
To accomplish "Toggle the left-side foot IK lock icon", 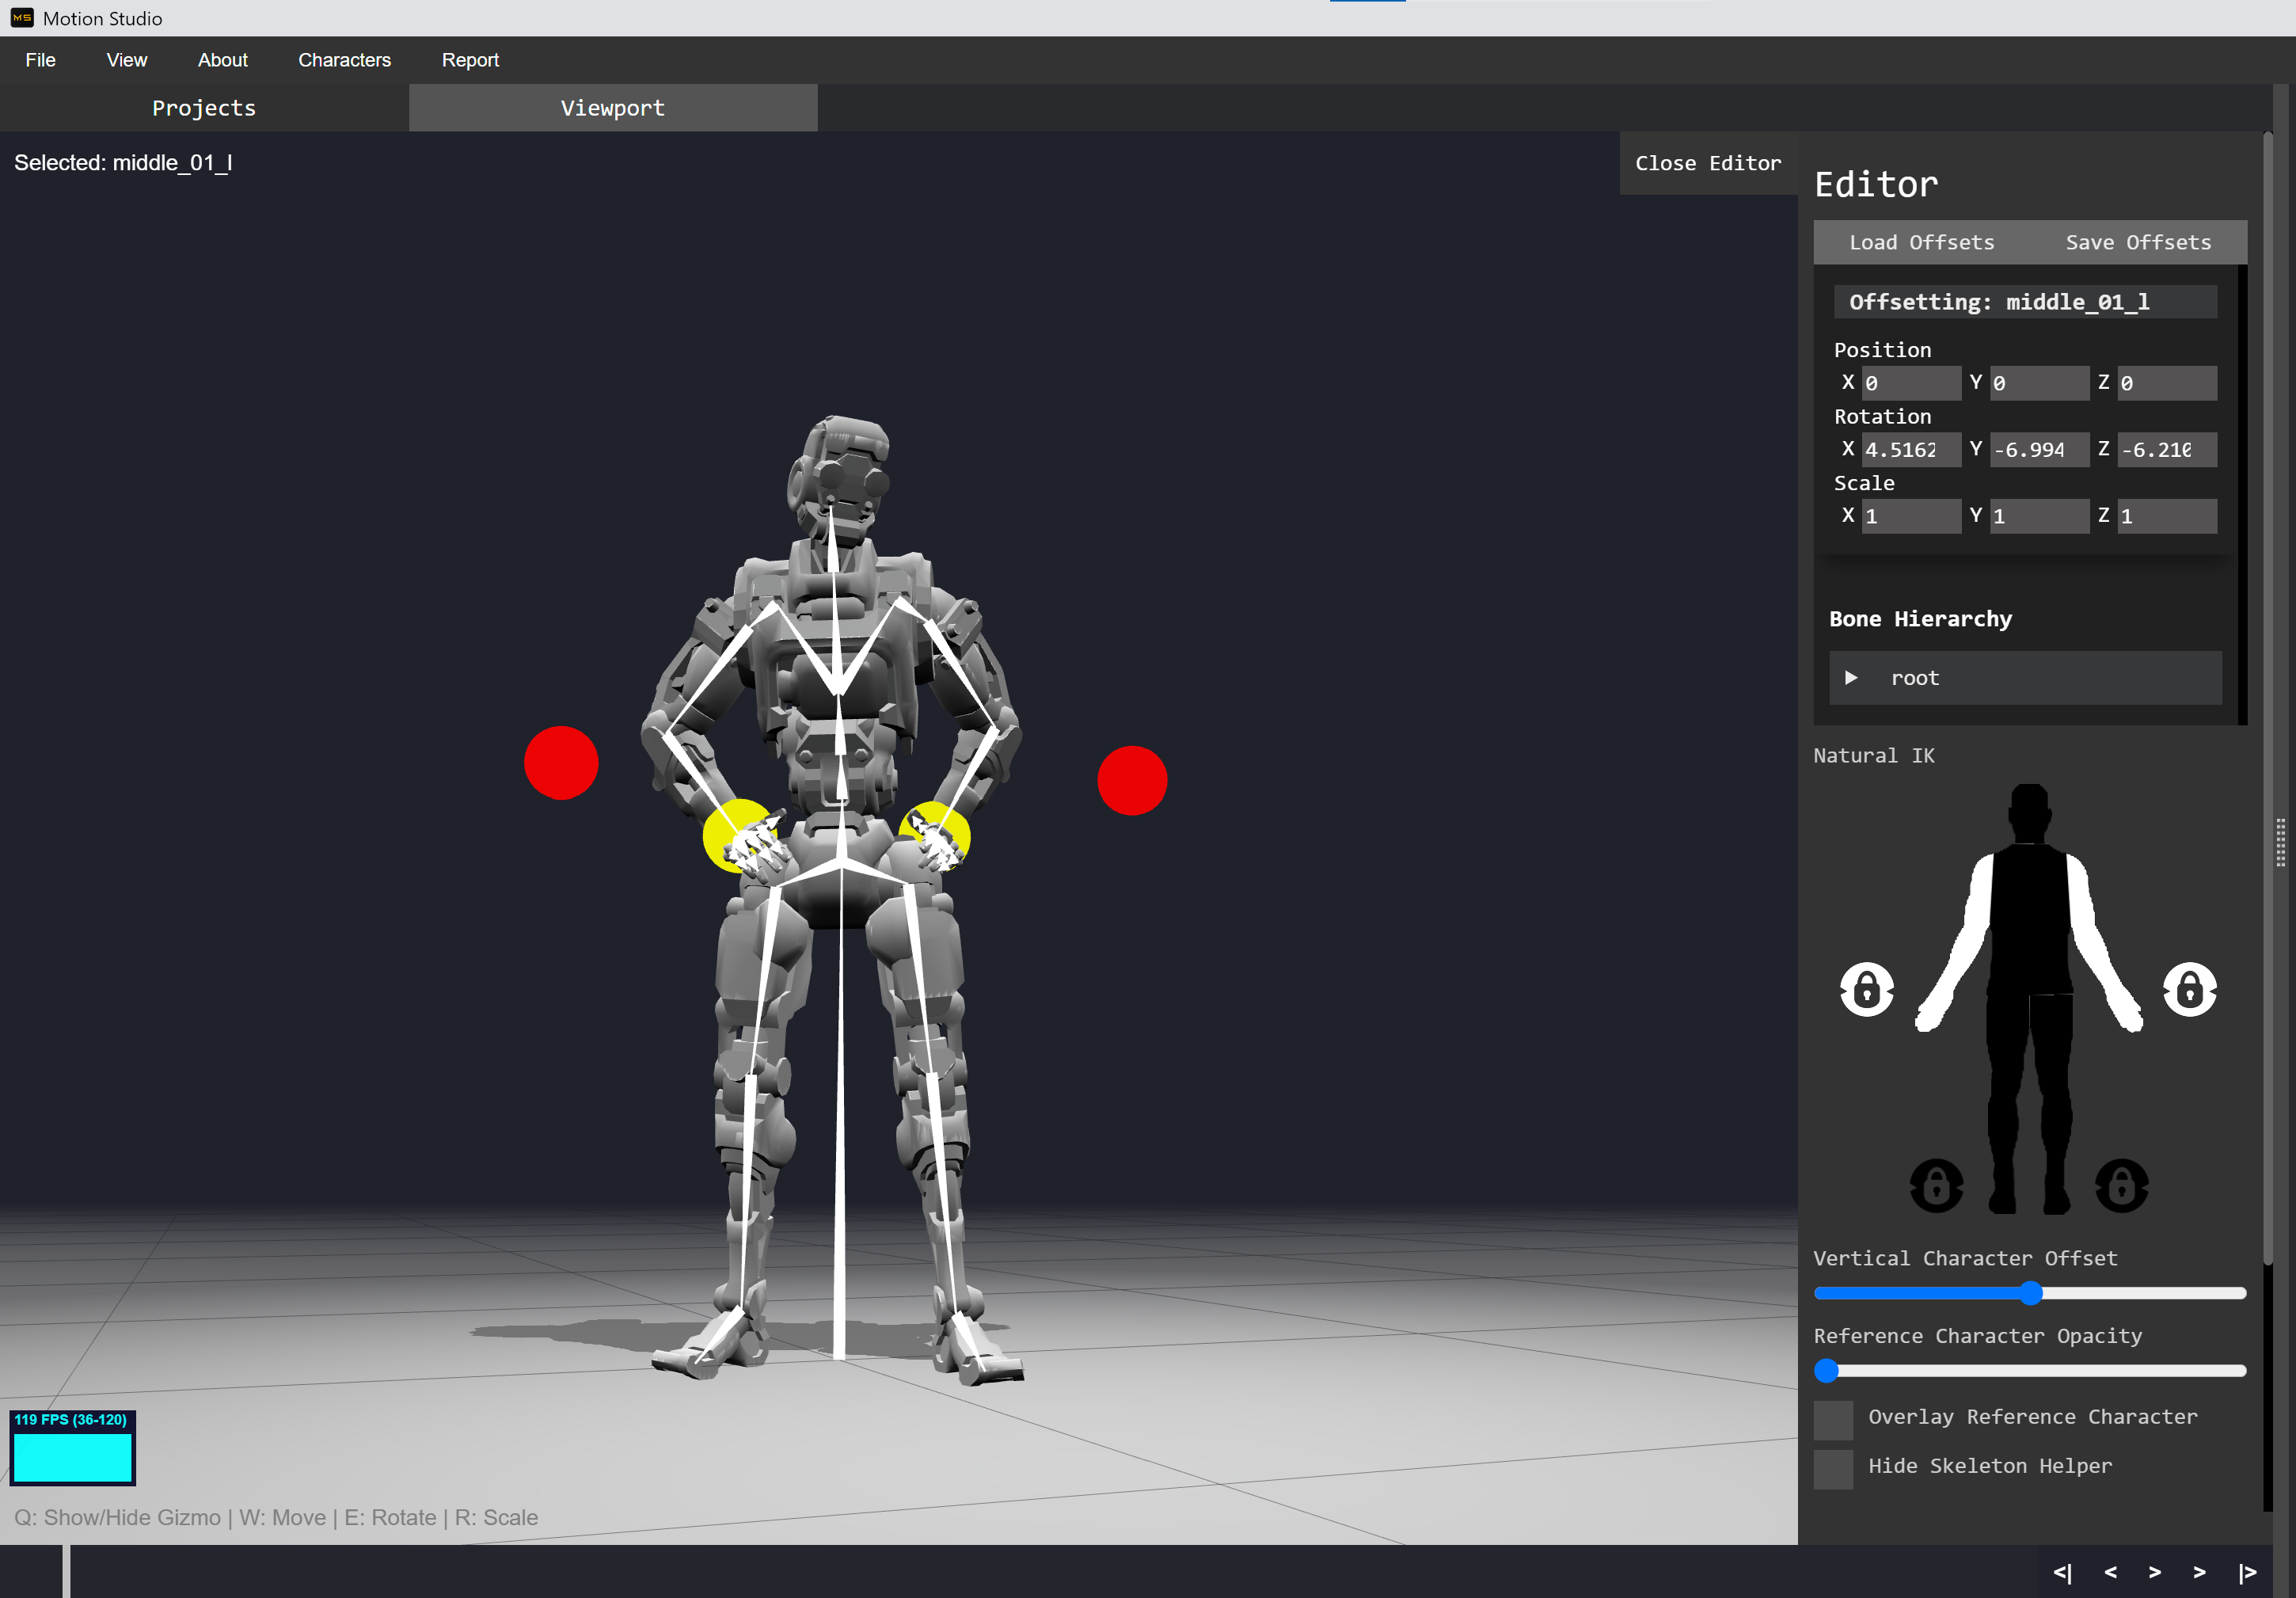I will click(x=1936, y=1186).
